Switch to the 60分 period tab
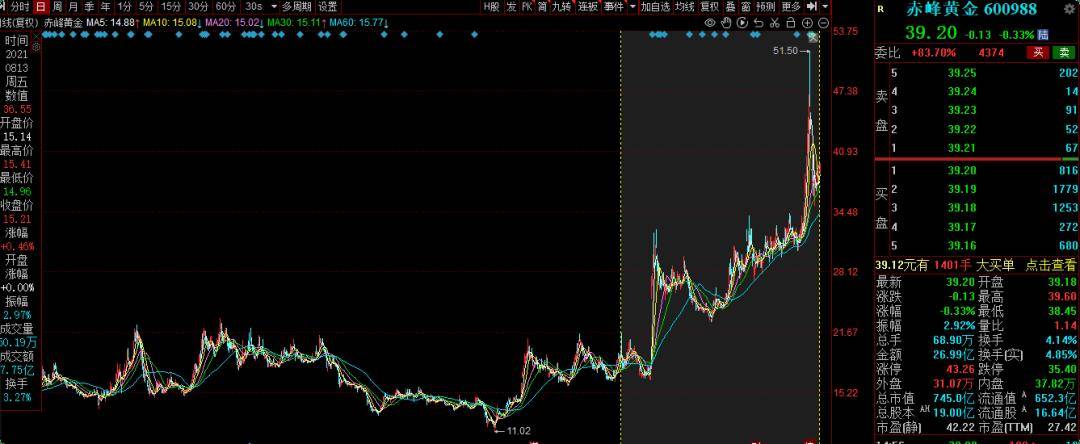This screenshot has height=444, width=1080. pyautogui.click(x=225, y=6)
